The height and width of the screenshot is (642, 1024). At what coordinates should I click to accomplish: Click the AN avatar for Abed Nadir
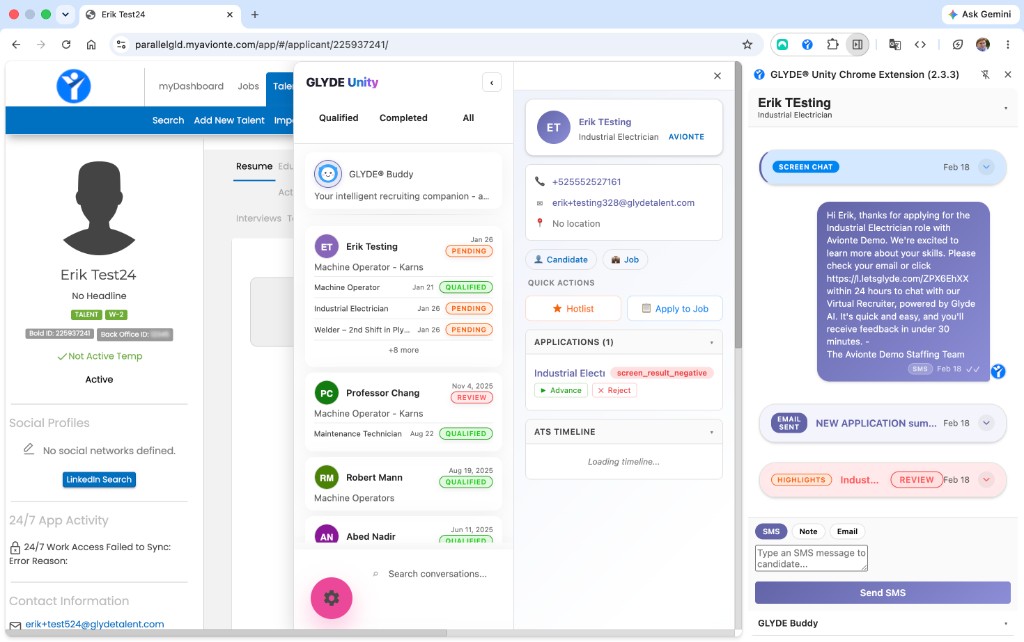tap(327, 536)
